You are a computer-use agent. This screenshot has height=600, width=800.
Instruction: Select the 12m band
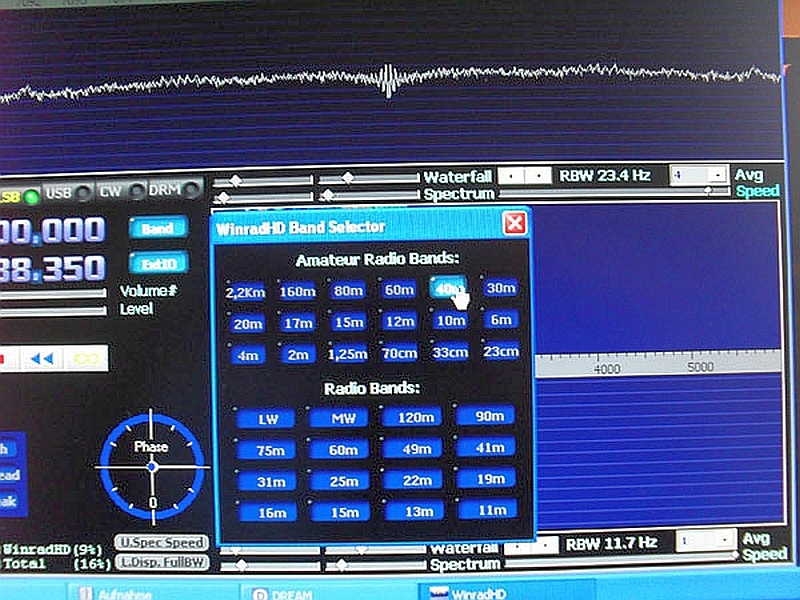click(x=399, y=321)
